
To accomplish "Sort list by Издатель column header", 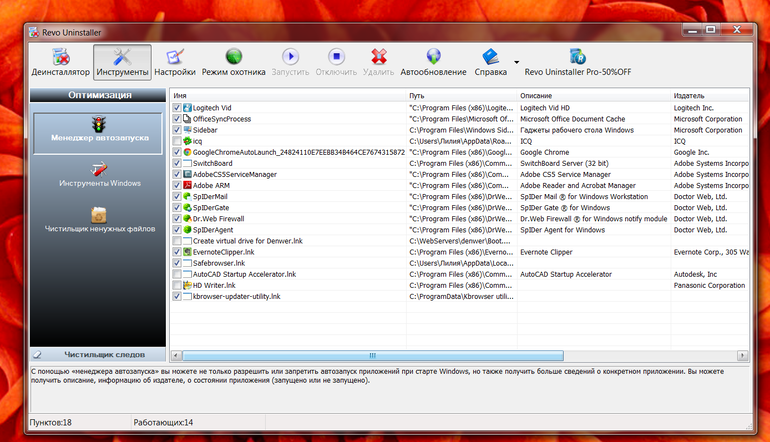I will click(x=710, y=95).
